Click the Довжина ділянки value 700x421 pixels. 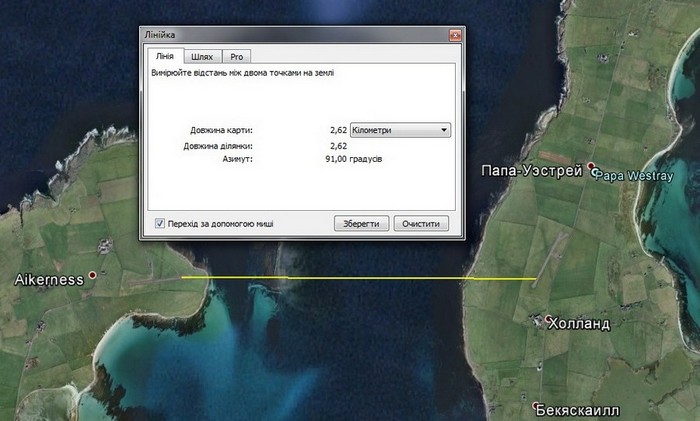338,146
